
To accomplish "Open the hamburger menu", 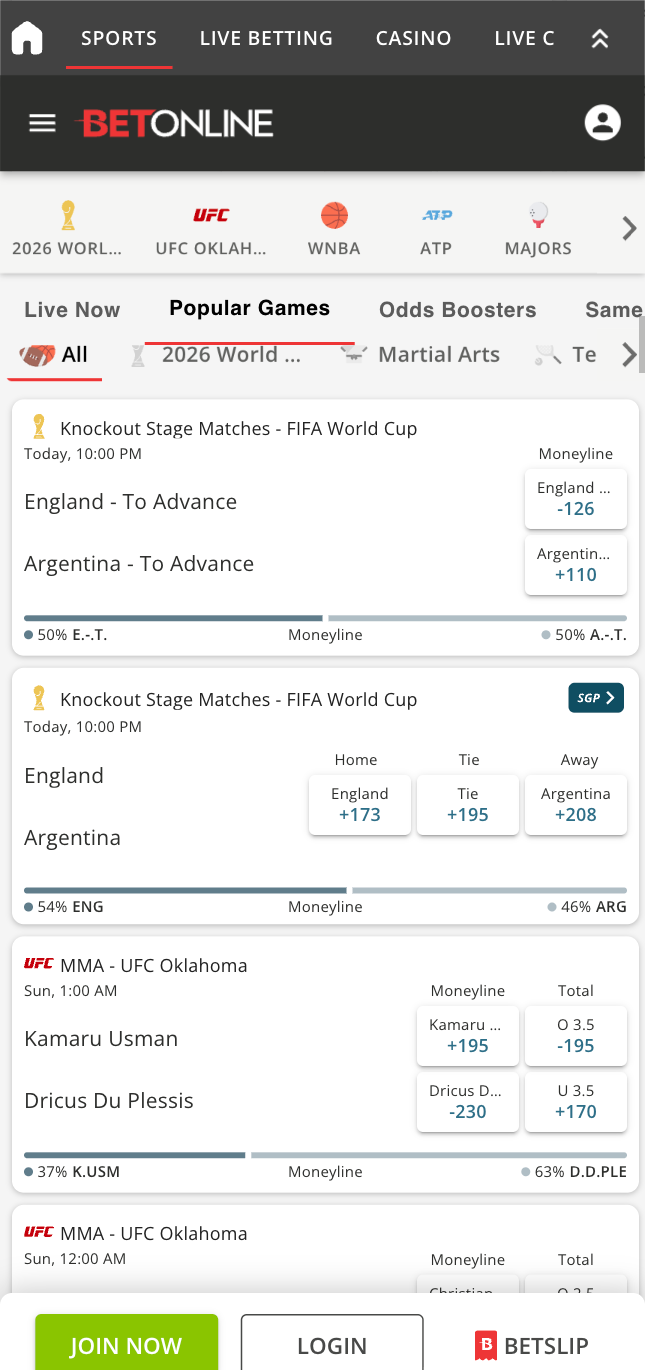I will 42,123.
